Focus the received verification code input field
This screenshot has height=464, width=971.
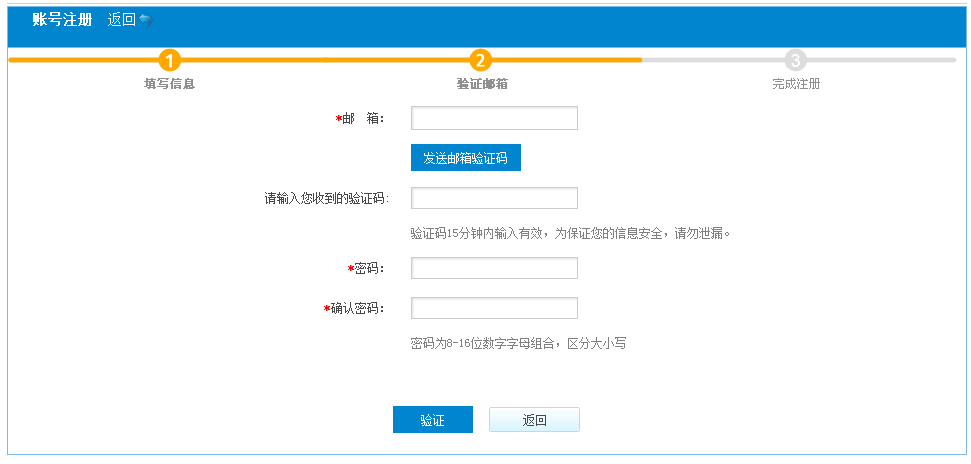click(x=494, y=198)
